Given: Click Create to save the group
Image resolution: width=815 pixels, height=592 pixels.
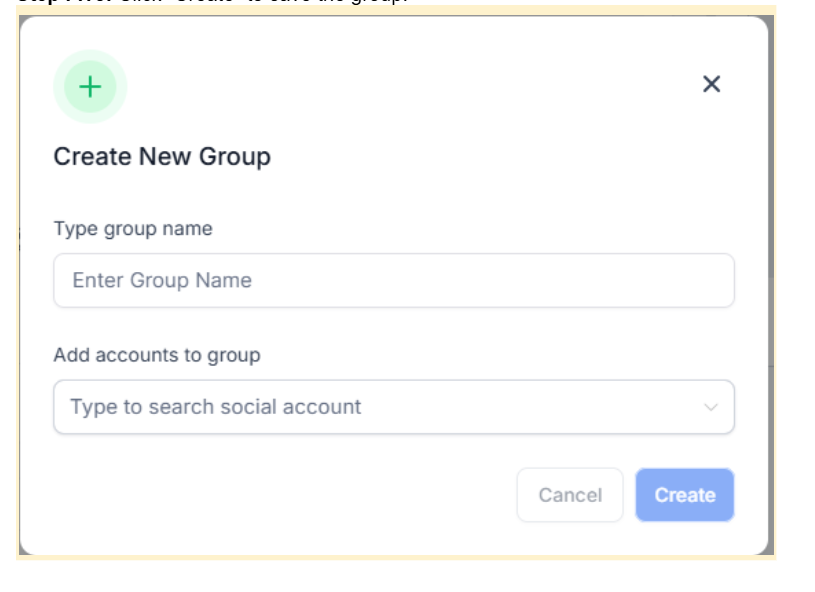Looking at the screenshot, I should pyautogui.click(x=684, y=495).
